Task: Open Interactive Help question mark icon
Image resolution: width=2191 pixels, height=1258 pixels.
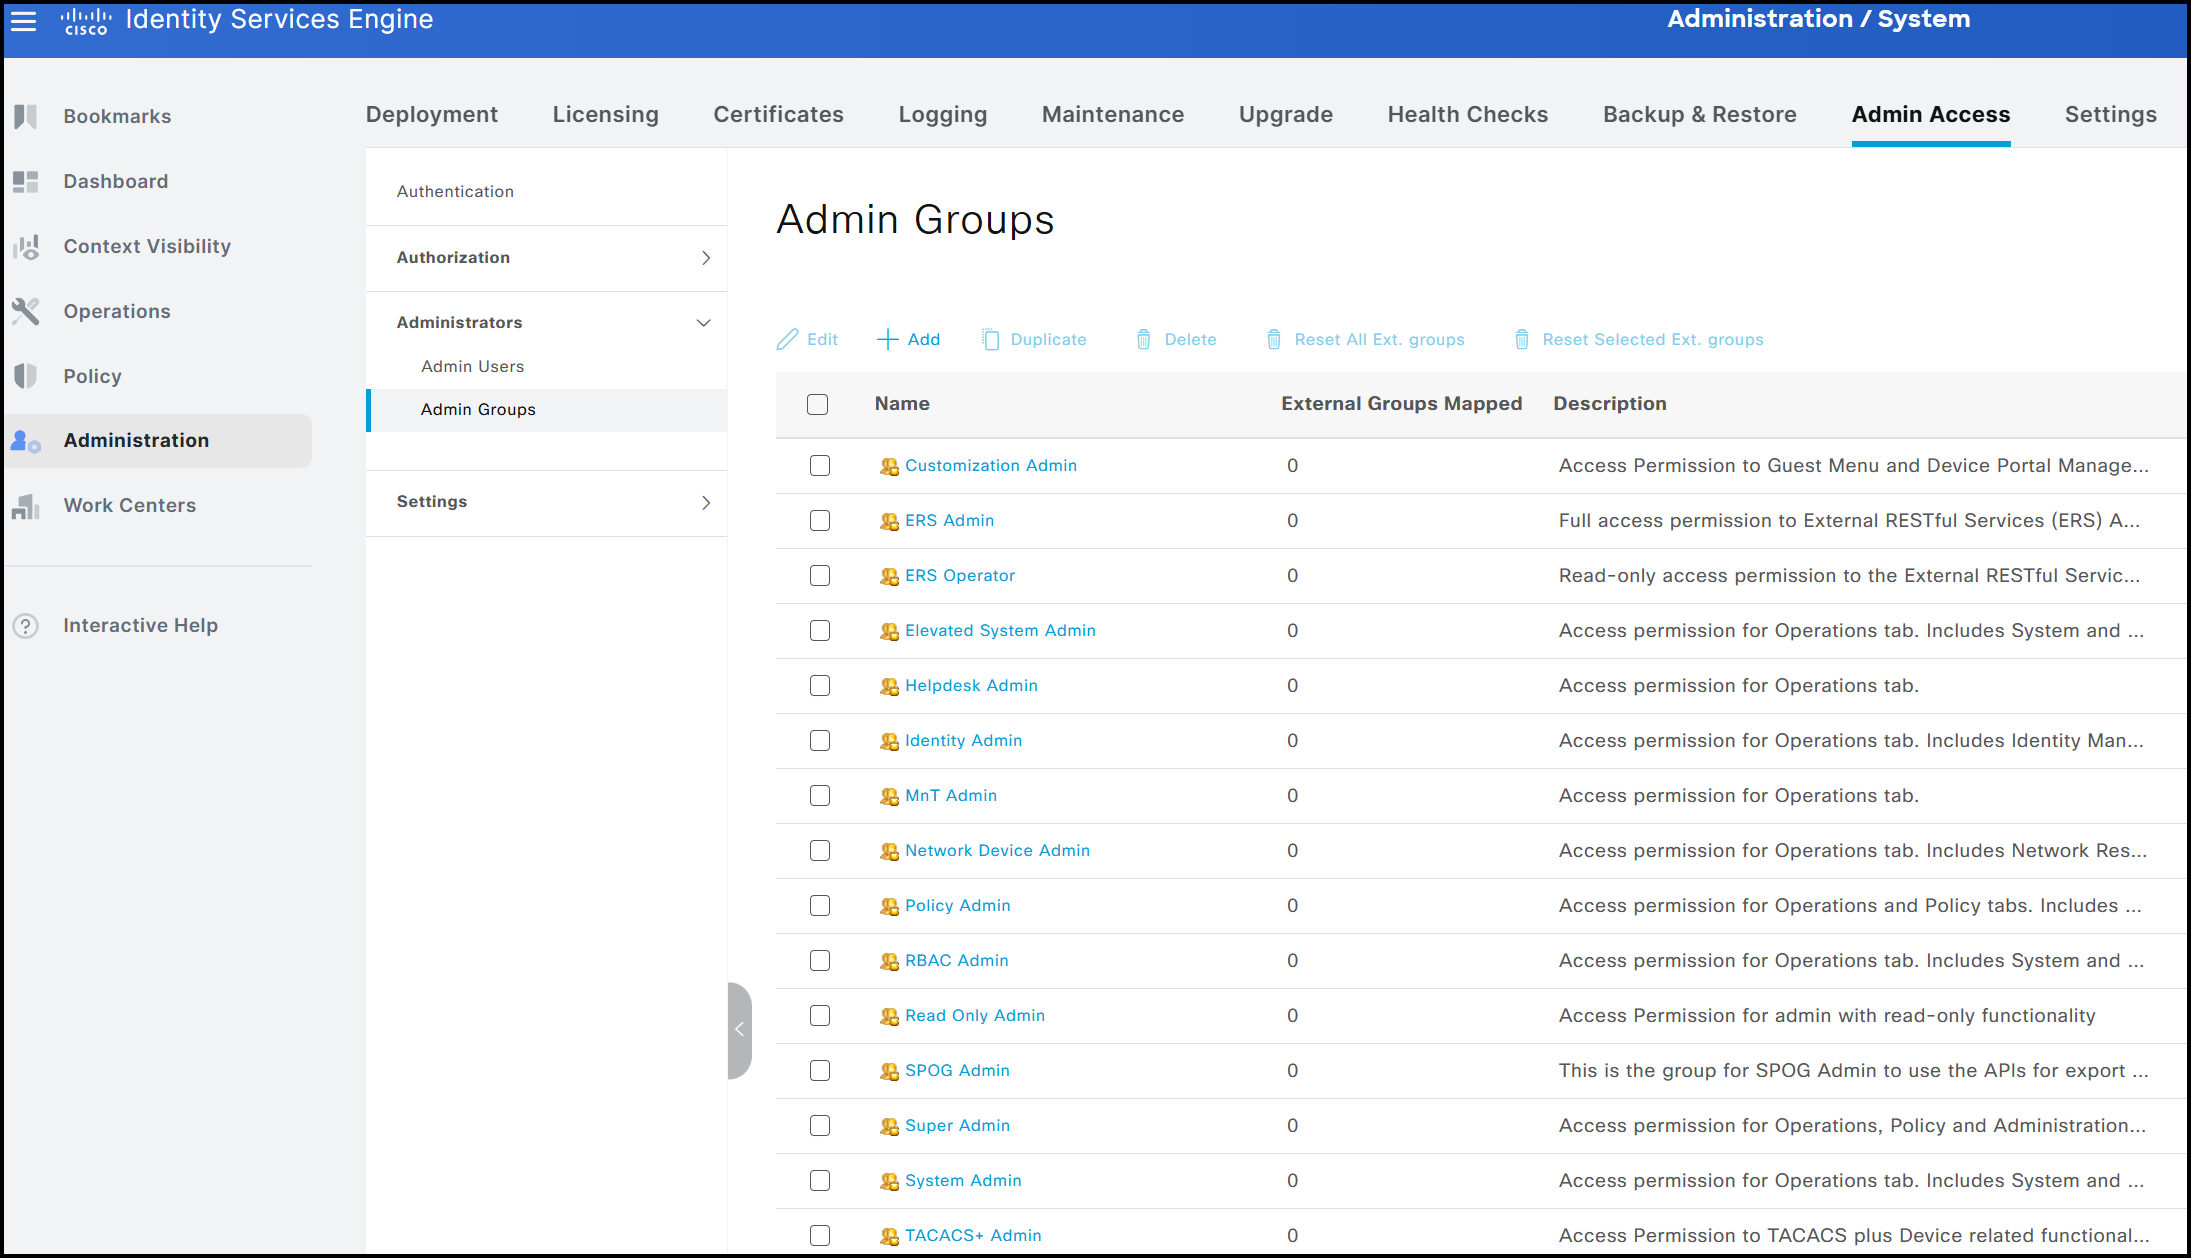Action: tap(26, 626)
